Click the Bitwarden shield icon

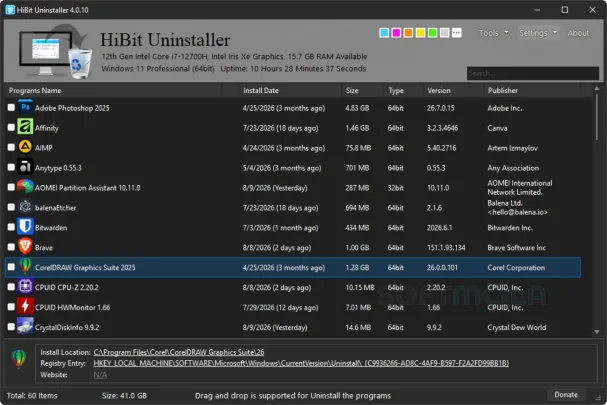[x=25, y=227]
